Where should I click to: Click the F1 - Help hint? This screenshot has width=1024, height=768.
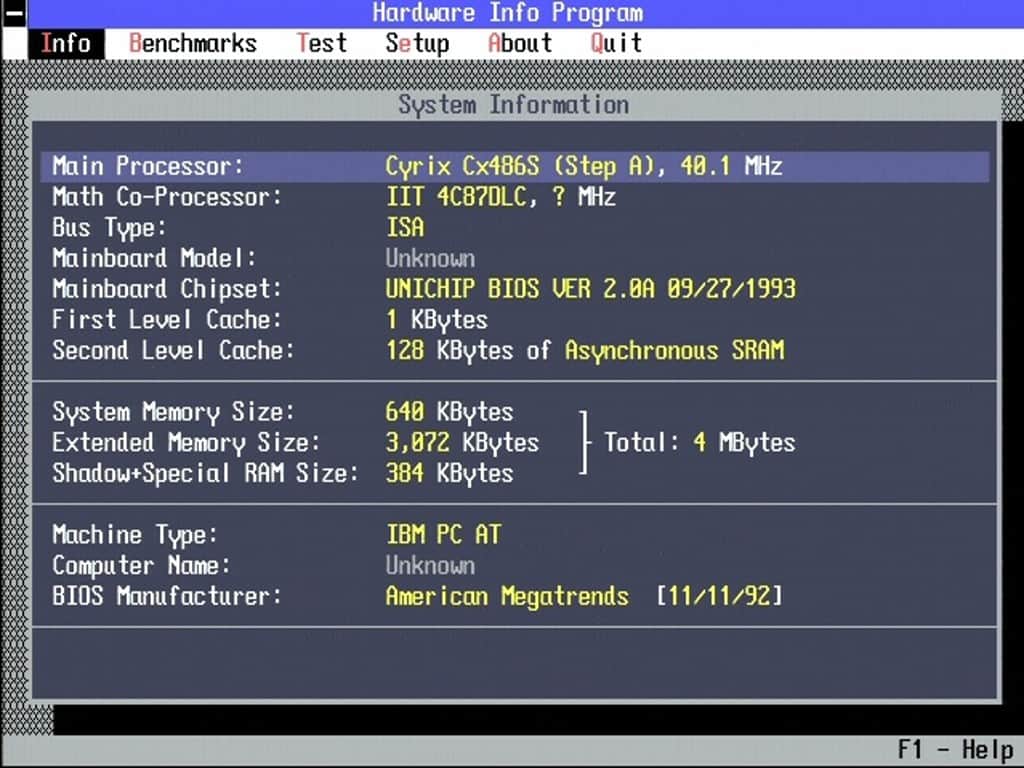(955, 750)
